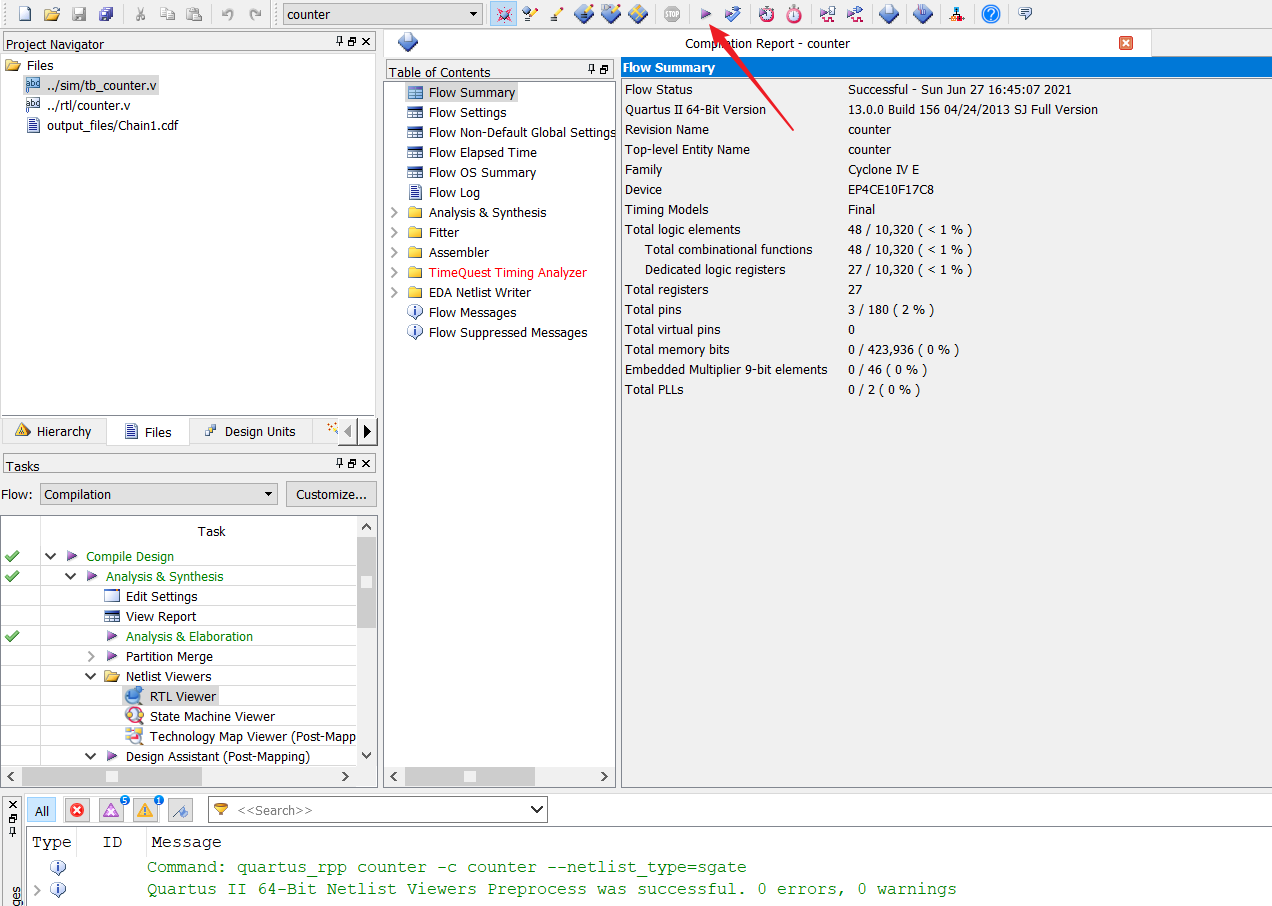Screen dimensions: 1272x906
Task: Open the State Machine Viewer task
Action: 212,716
